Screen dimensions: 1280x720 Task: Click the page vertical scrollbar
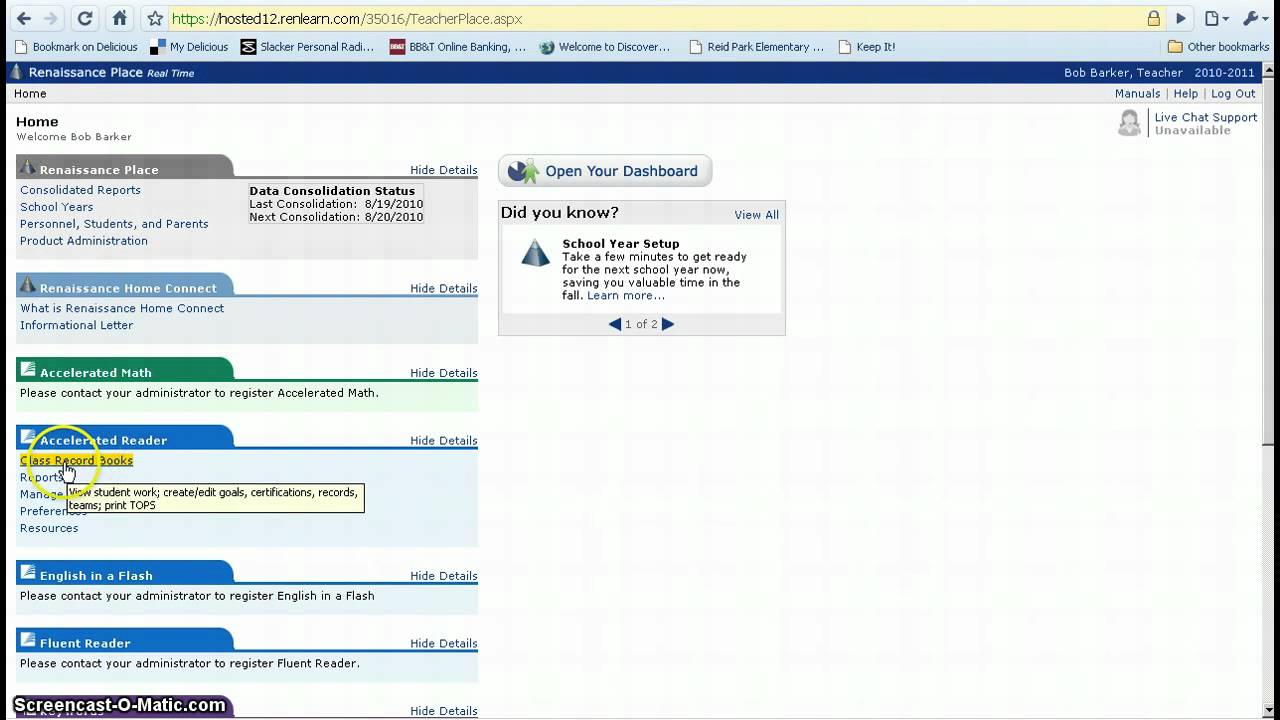coord(1271,260)
